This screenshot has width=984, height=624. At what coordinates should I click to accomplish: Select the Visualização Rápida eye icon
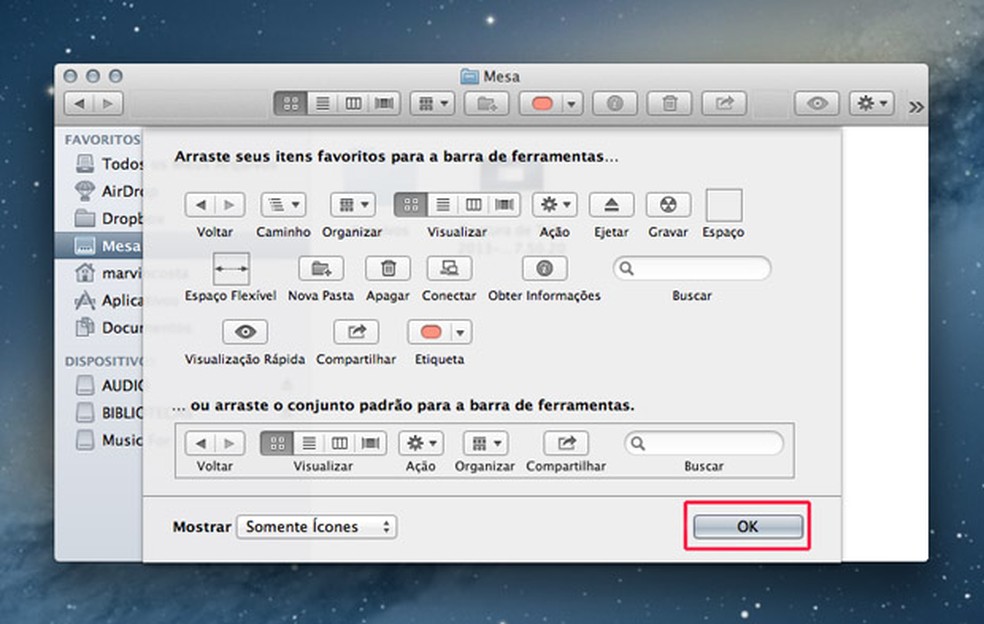(x=245, y=332)
